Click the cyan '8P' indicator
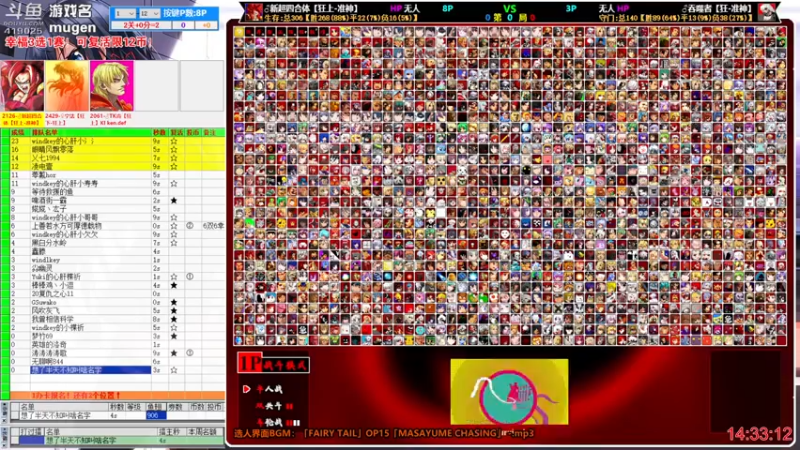The height and width of the screenshot is (450, 800). [447, 9]
